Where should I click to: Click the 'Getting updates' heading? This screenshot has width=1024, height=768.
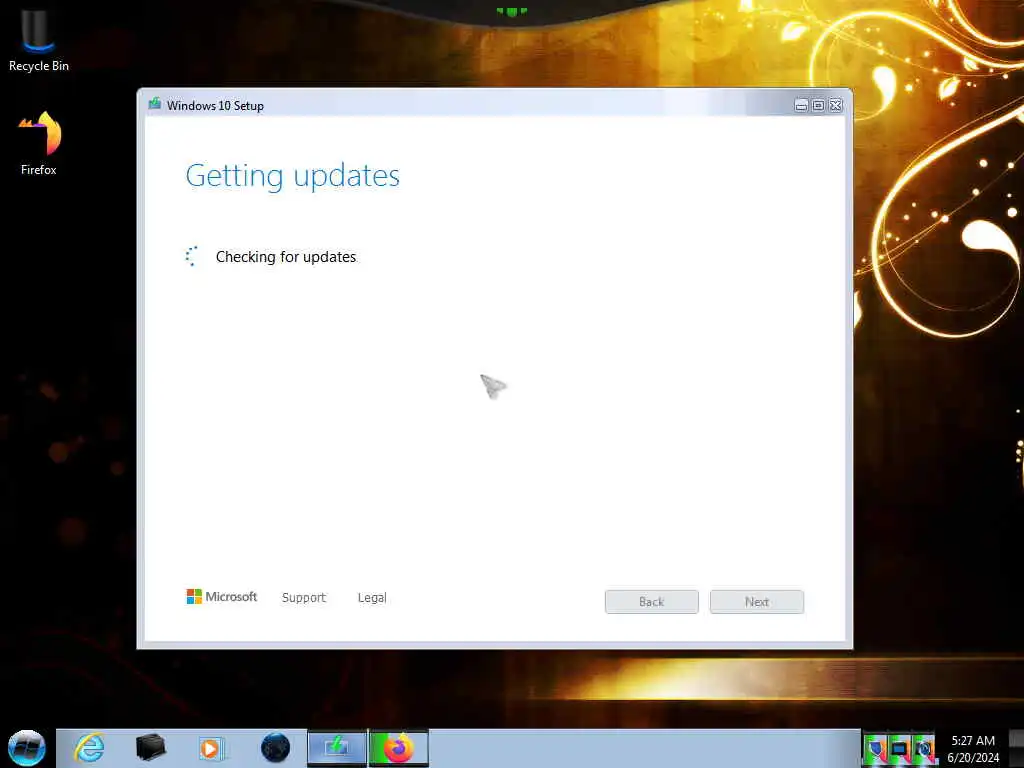point(293,176)
